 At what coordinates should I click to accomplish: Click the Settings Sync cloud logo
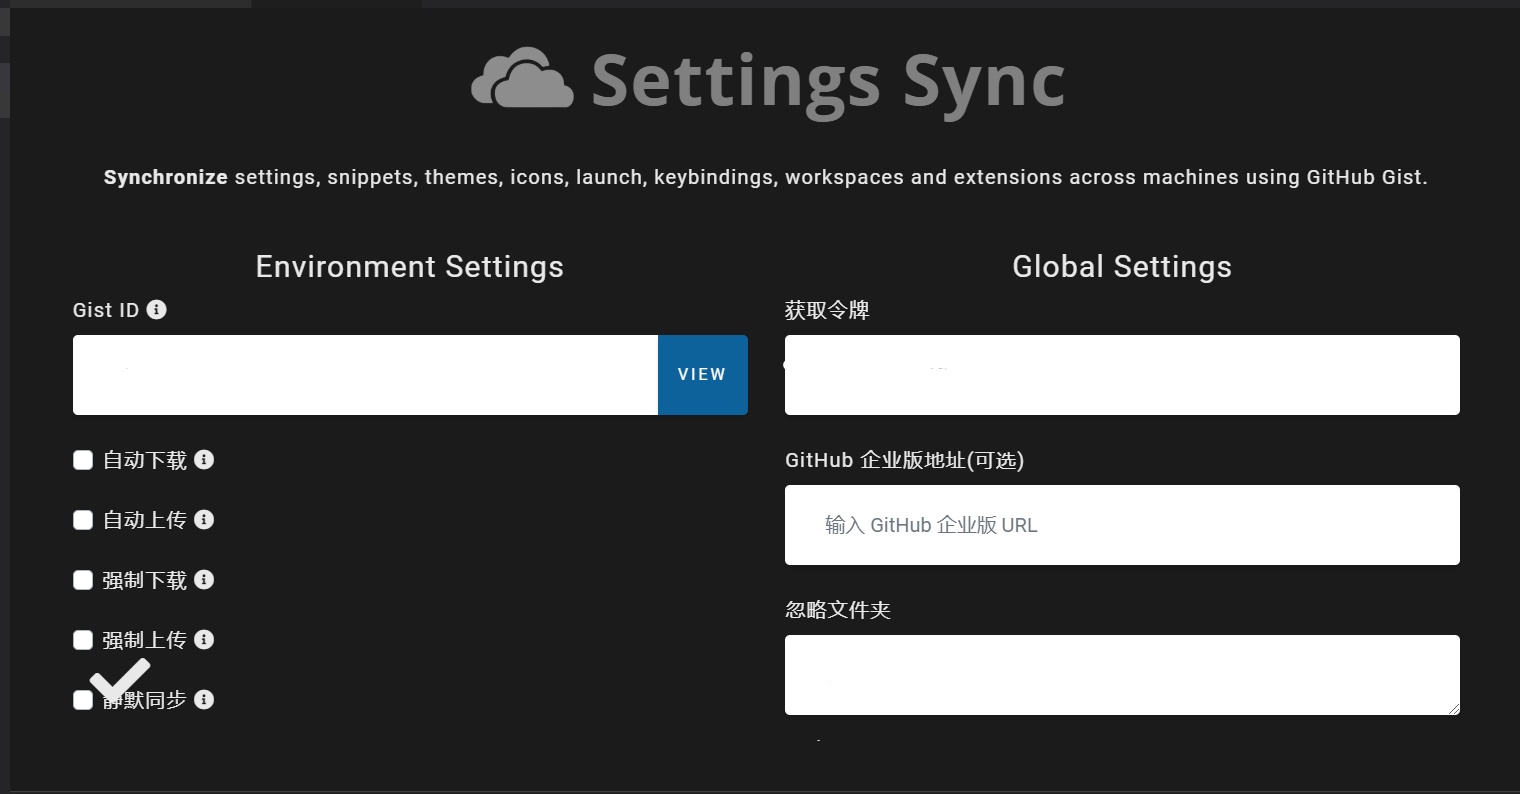(522, 78)
